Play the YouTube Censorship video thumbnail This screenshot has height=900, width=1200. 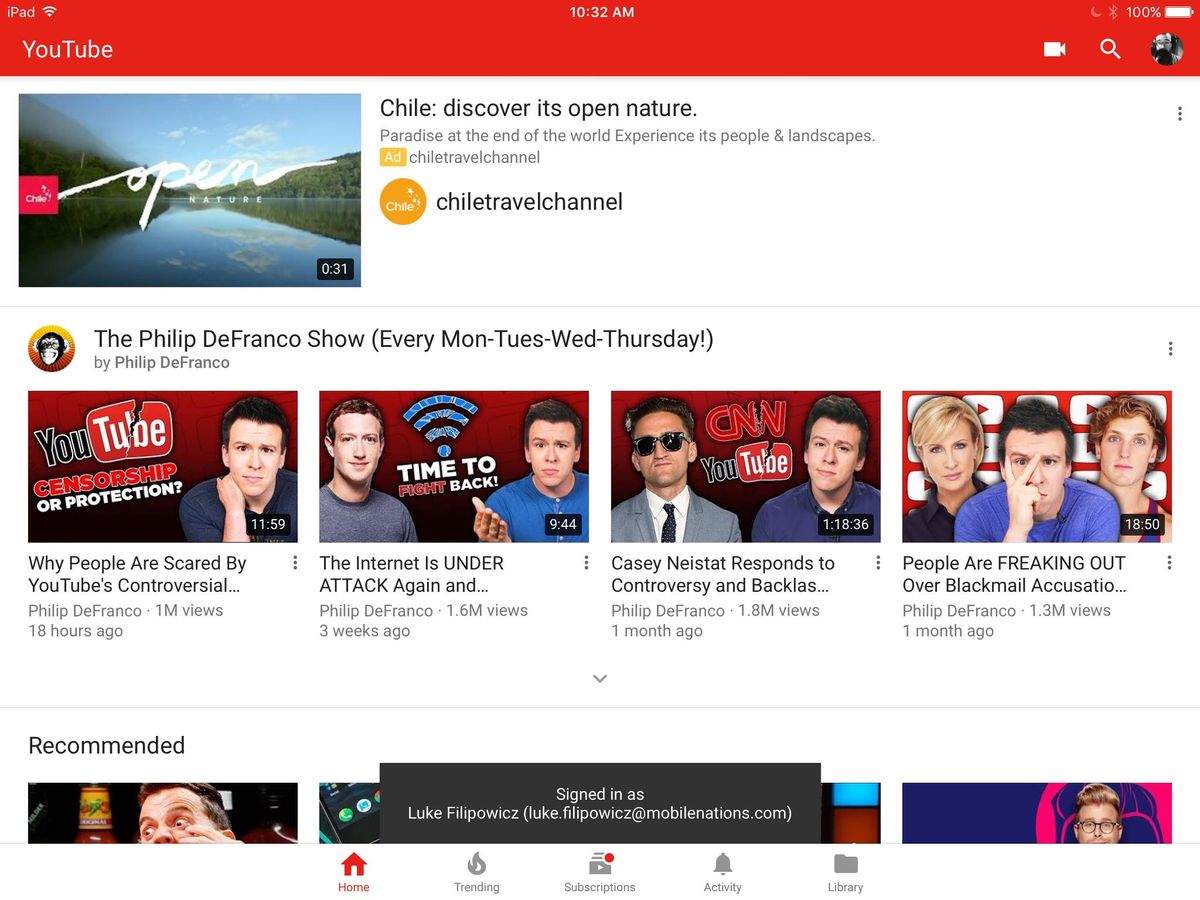pos(163,466)
